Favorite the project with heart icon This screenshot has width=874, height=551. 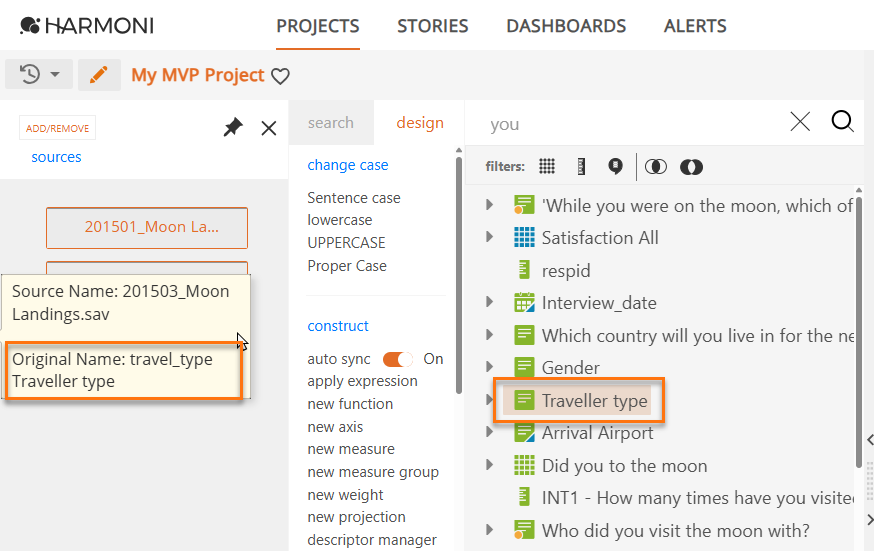coord(280,76)
